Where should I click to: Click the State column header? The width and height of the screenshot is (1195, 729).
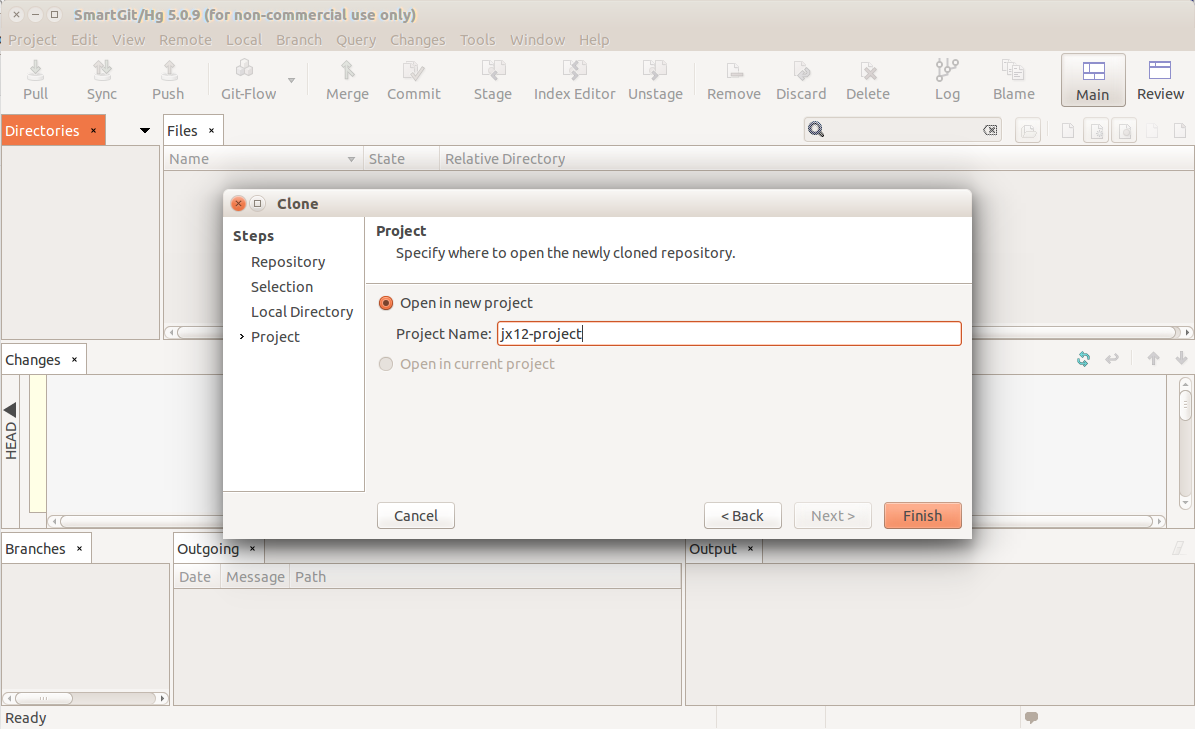pyautogui.click(x=401, y=159)
